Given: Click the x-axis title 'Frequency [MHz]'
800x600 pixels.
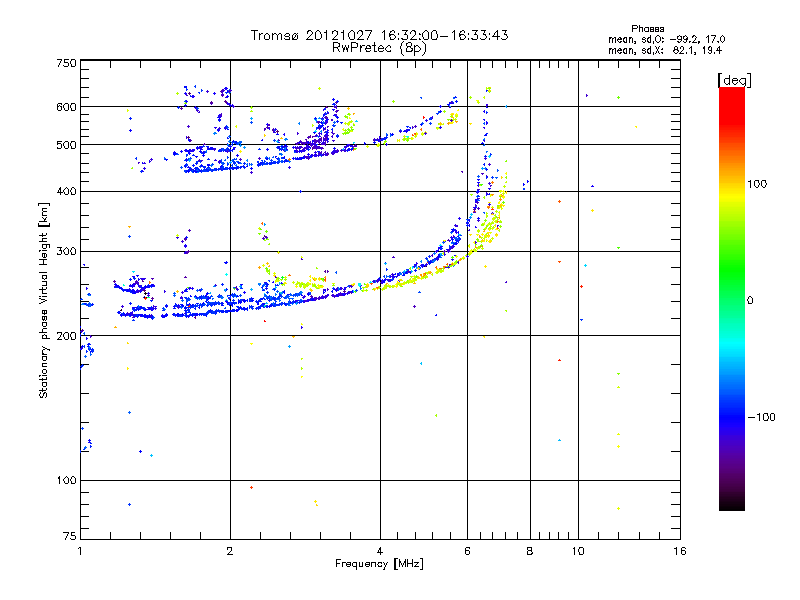Looking at the screenshot, I should 379,564.
